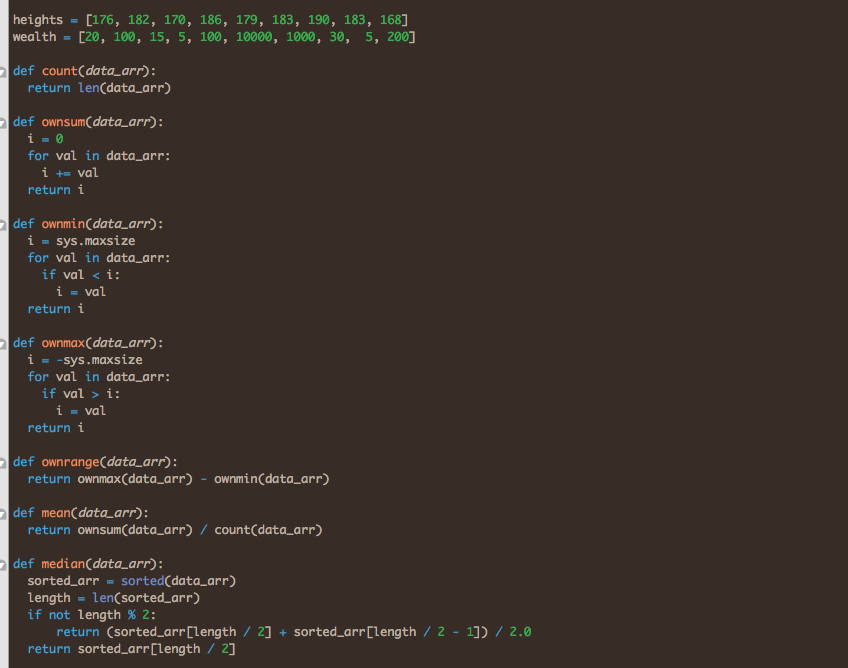Click the 'length = len(sorted_arr)' line
Screen dimensions: 848x668
point(114,598)
